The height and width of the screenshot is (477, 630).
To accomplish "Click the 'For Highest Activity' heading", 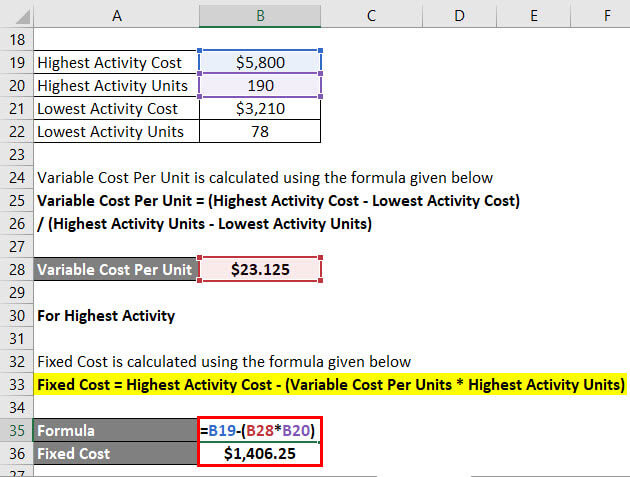I will click(106, 315).
